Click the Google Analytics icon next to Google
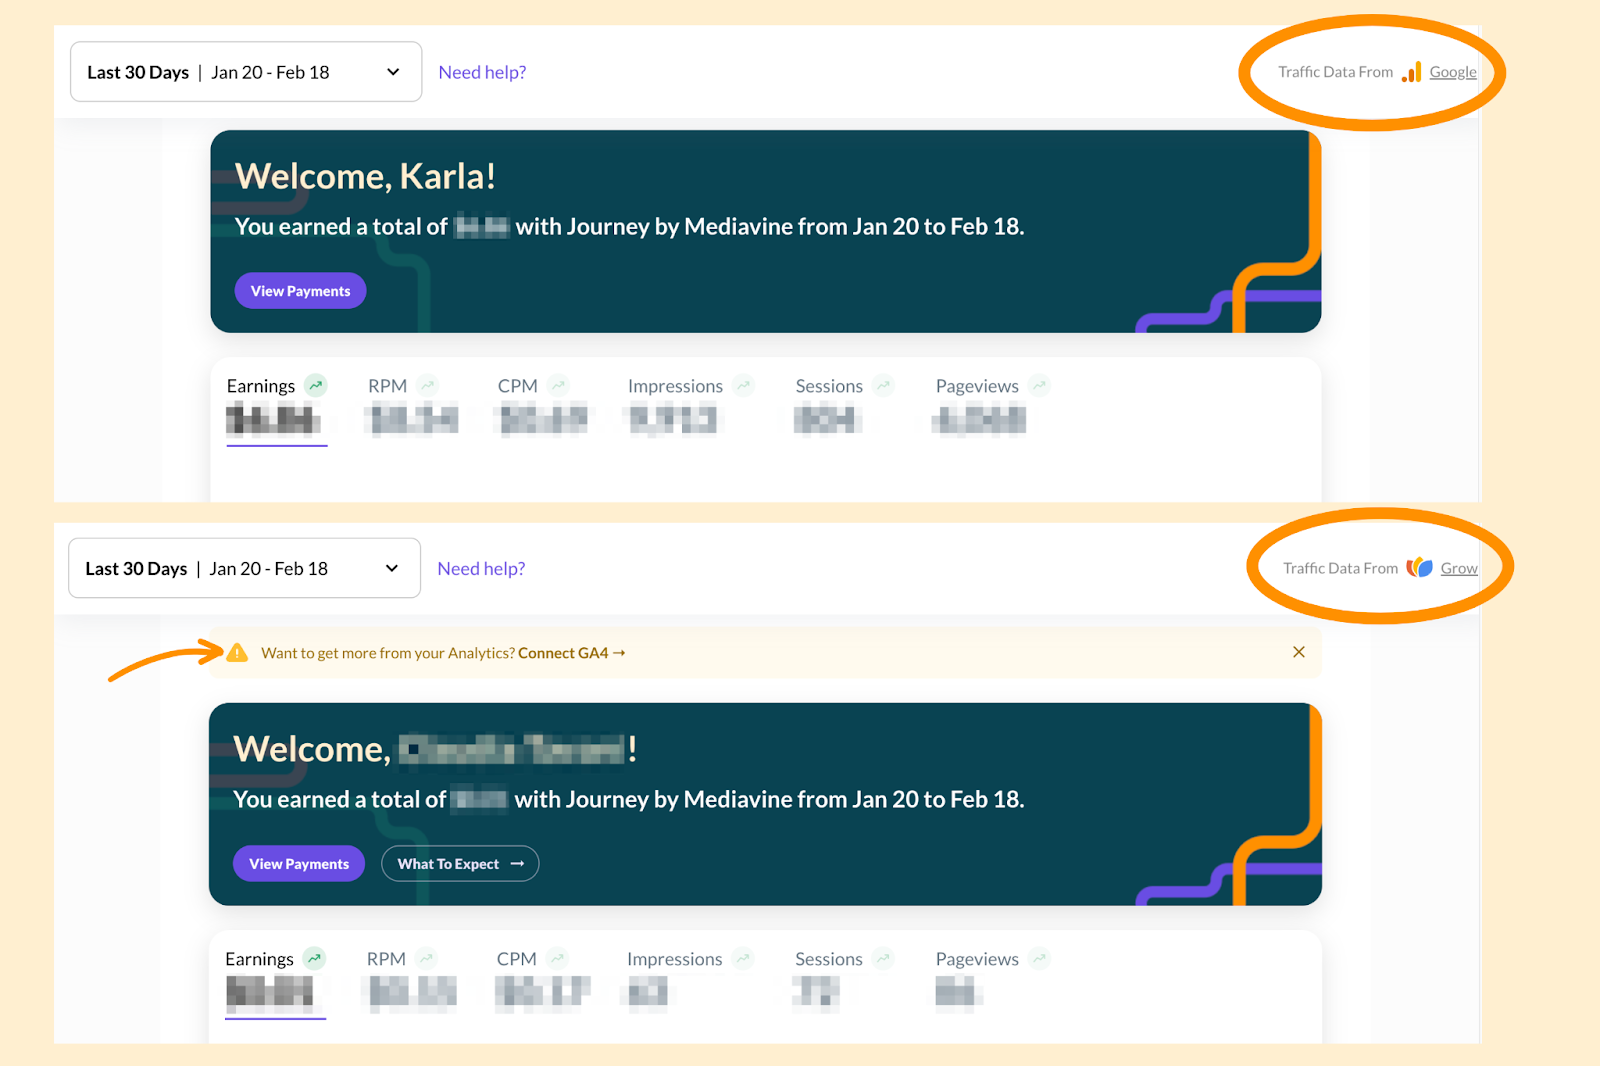This screenshot has height=1066, width=1600. pos(1411,71)
